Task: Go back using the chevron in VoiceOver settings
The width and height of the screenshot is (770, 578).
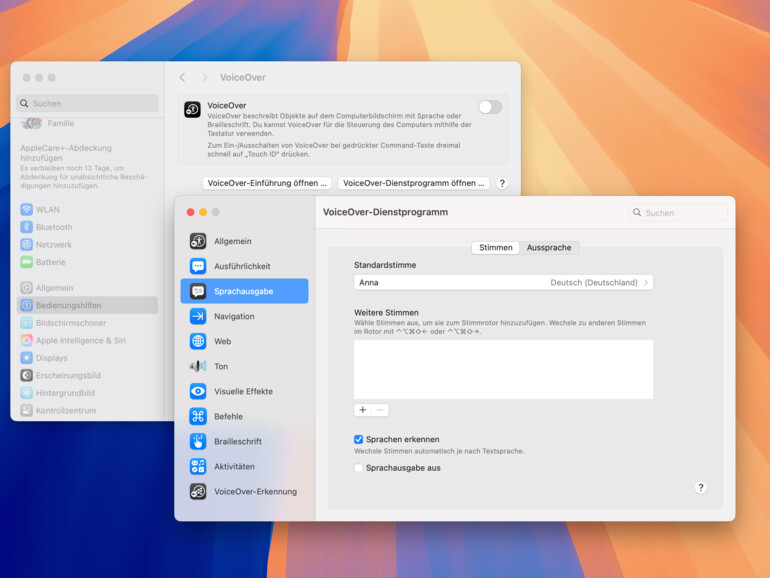Action: tap(182, 77)
